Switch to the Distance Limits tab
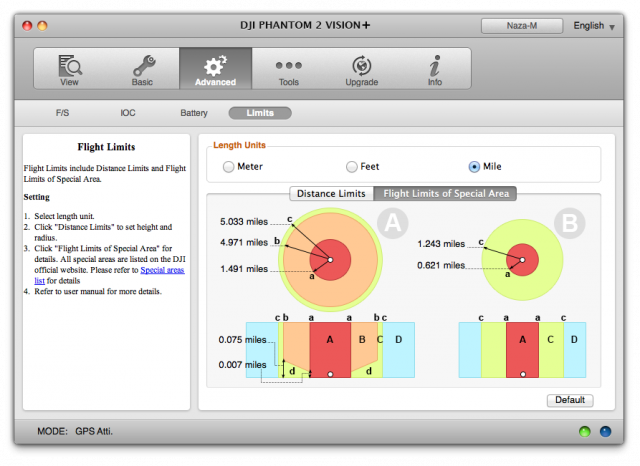The width and height of the screenshot is (640, 466). [331, 193]
